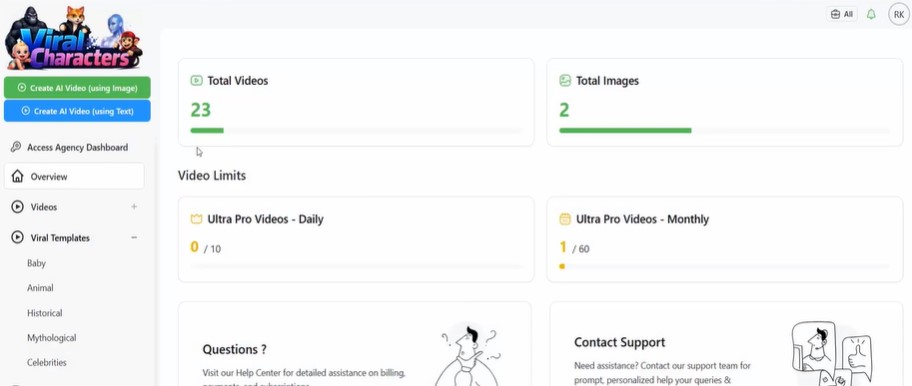Select Overview in the sidebar
The image size is (912, 386).
click(x=74, y=176)
